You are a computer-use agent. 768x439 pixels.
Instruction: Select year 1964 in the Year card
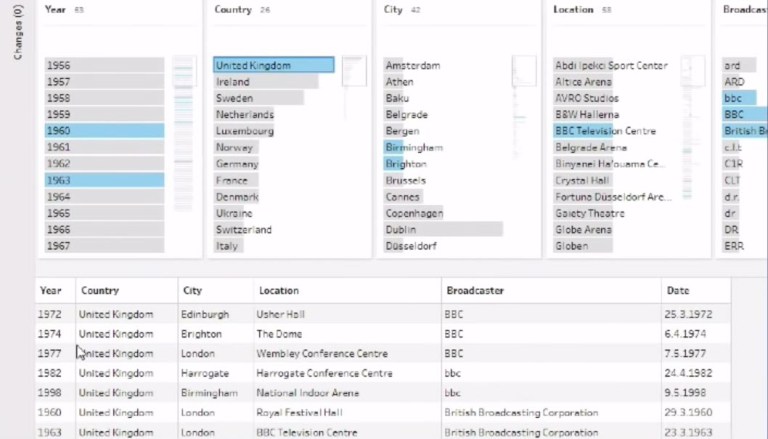coord(104,196)
